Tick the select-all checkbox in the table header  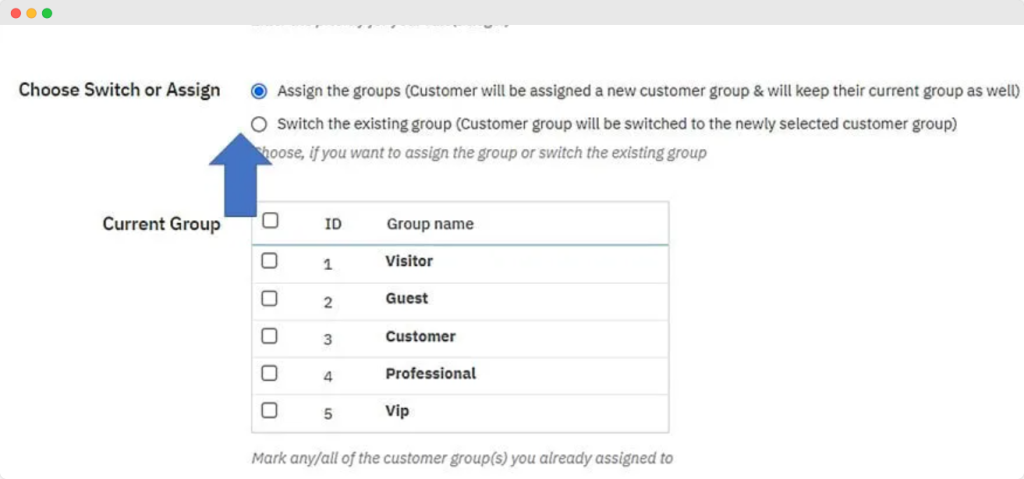pyautogui.click(x=269, y=222)
